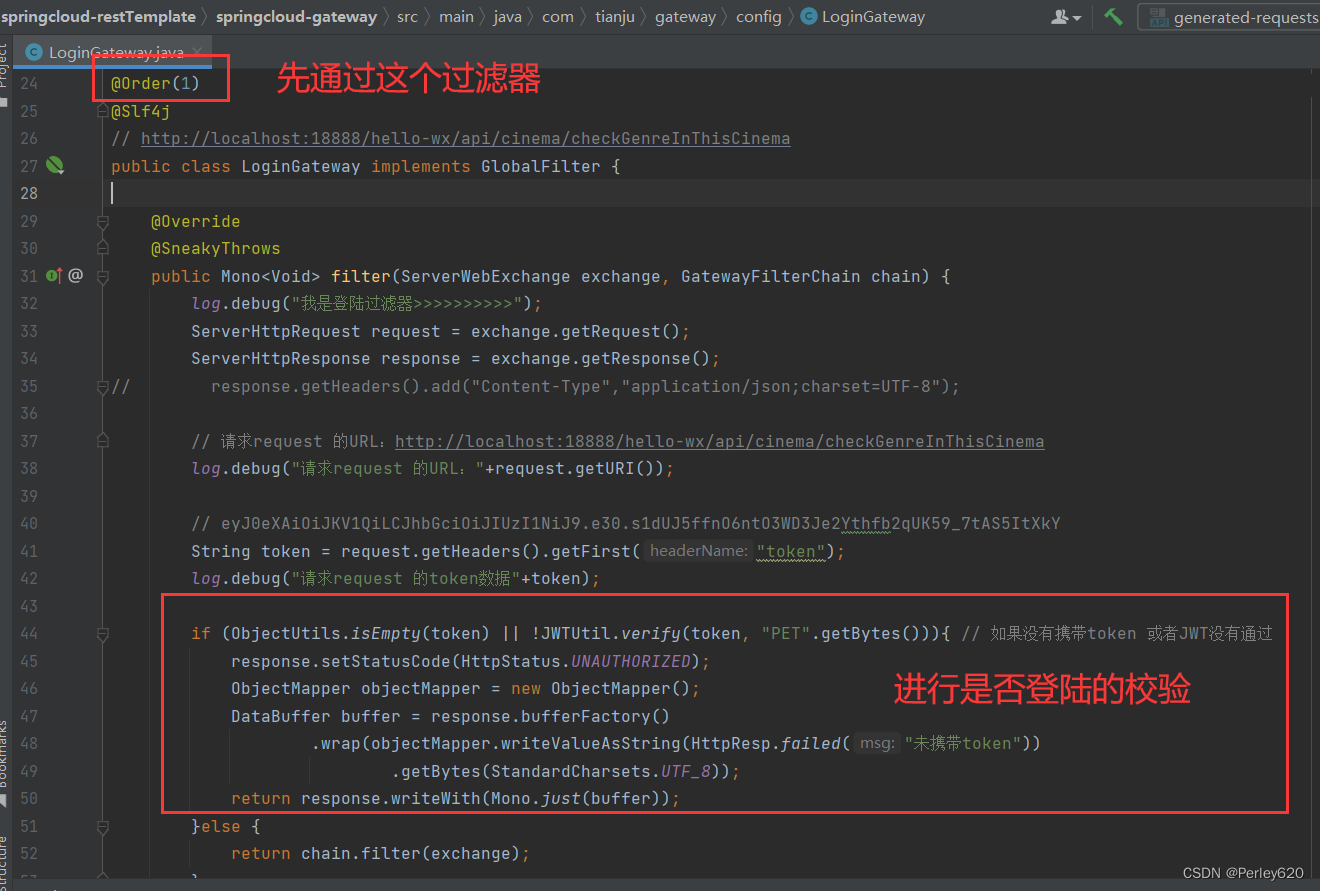
Task: Click the config breadcrumb
Action: tap(759, 17)
